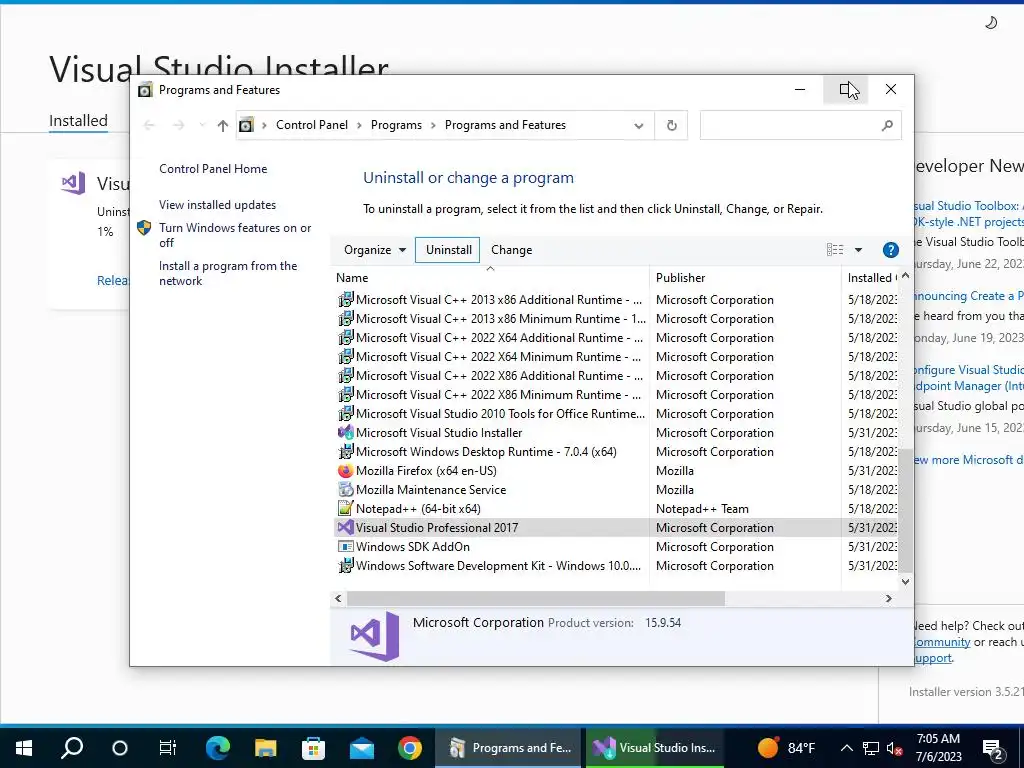
Task: Open Windows Start menu
Action: point(24,748)
